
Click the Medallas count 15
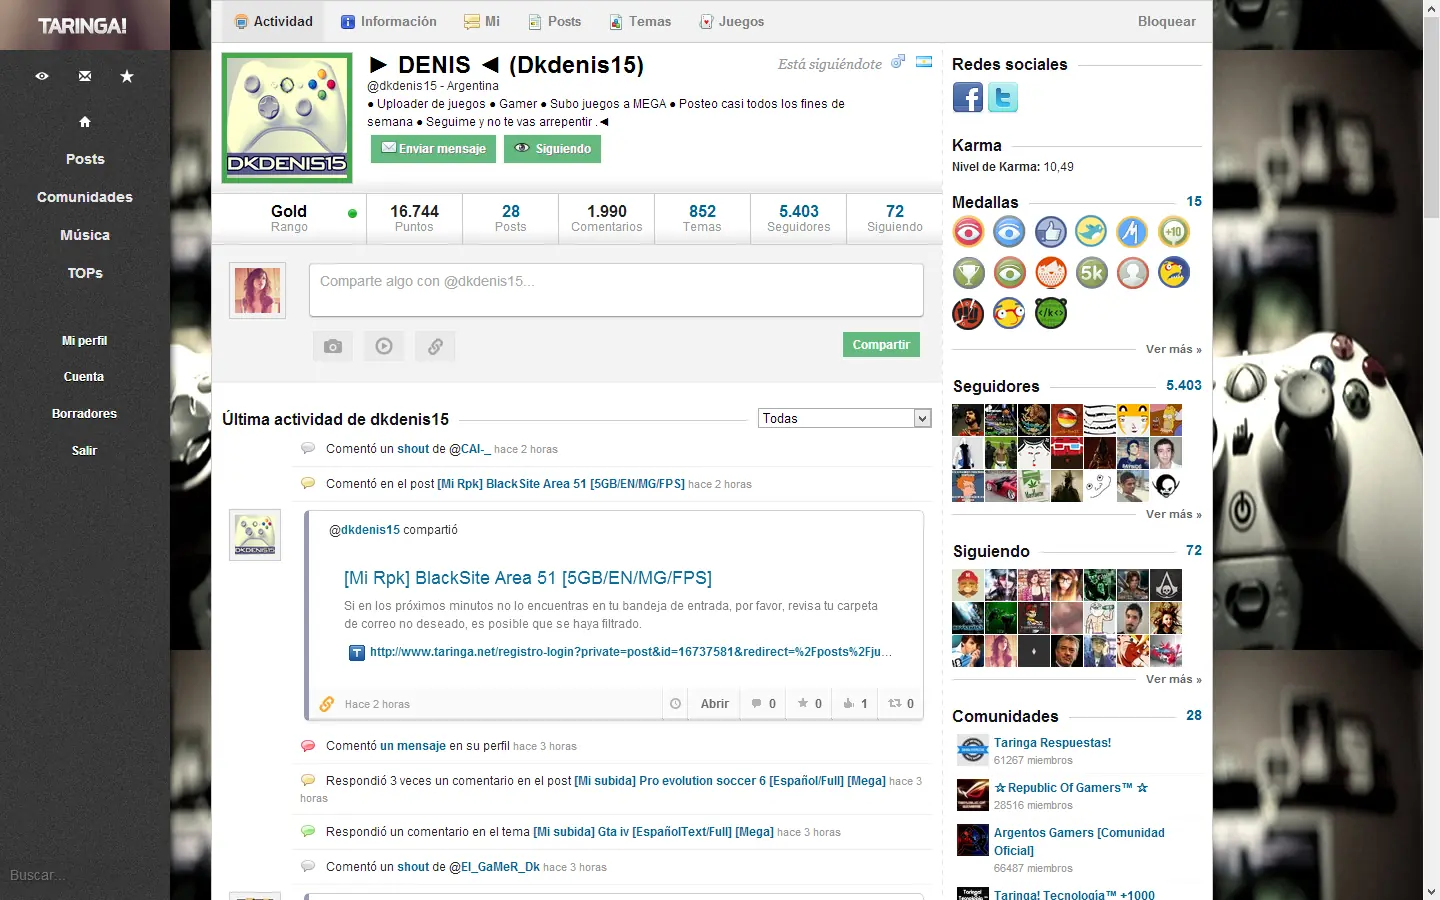coord(1194,201)
